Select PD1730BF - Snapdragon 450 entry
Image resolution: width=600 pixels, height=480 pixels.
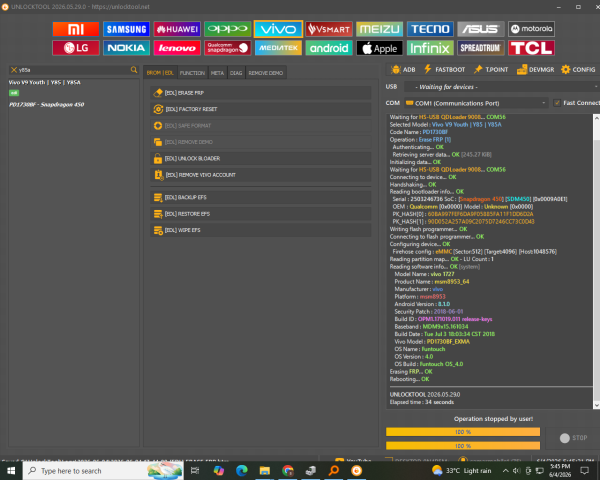pos(46,104)
